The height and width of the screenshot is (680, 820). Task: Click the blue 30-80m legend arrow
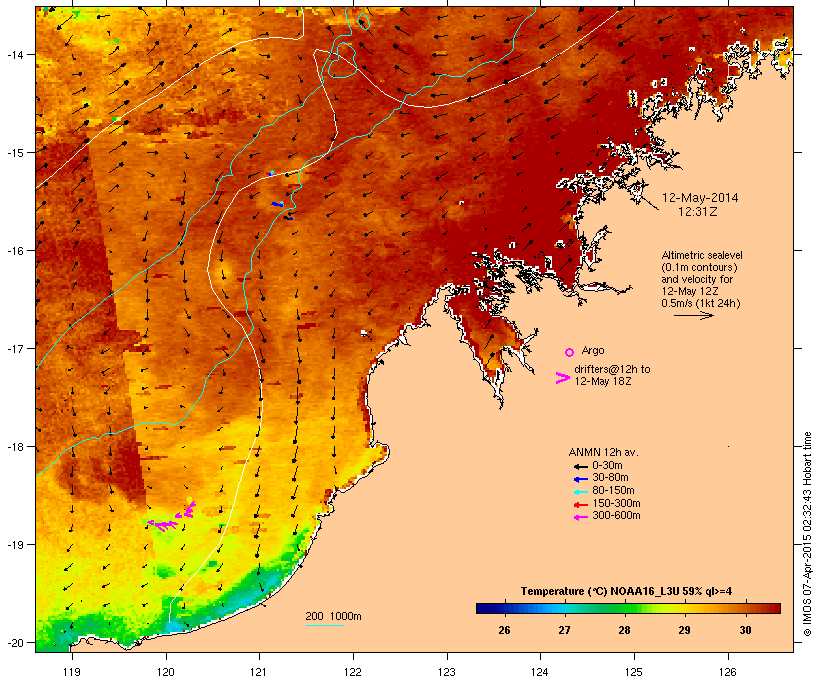point(580,479)
